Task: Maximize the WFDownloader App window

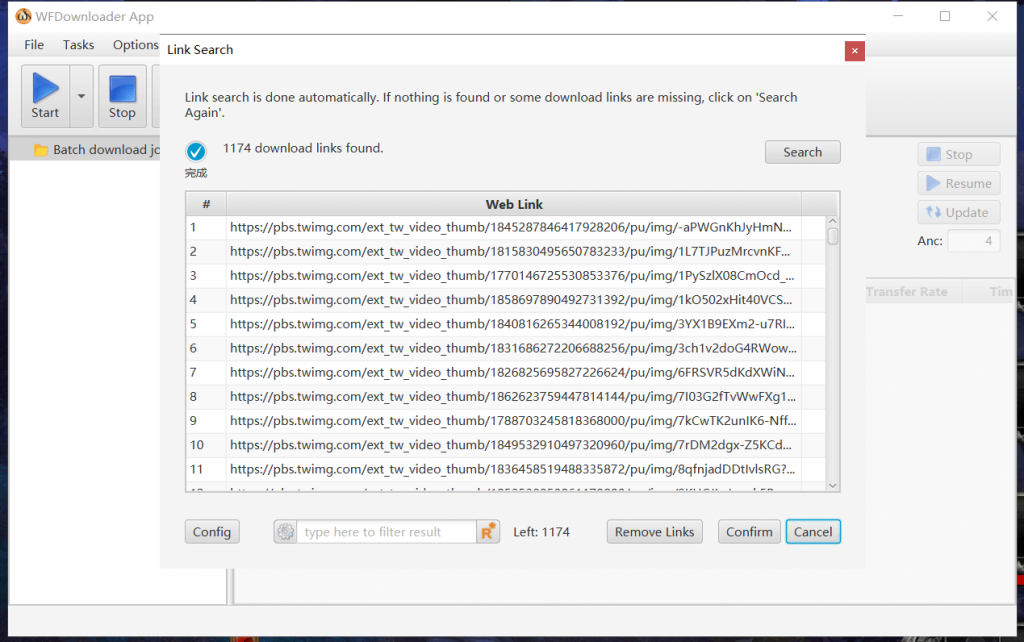Action: coord(945,16)
